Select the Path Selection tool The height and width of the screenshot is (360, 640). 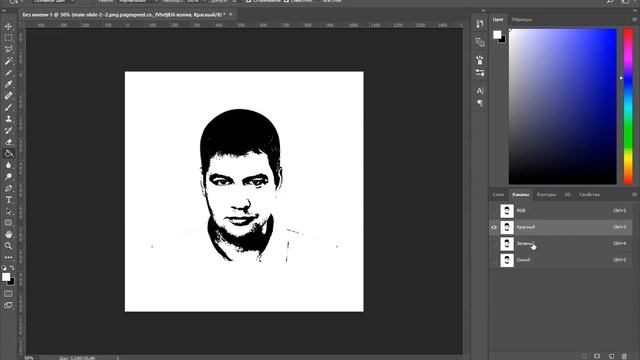click(8, 211)
